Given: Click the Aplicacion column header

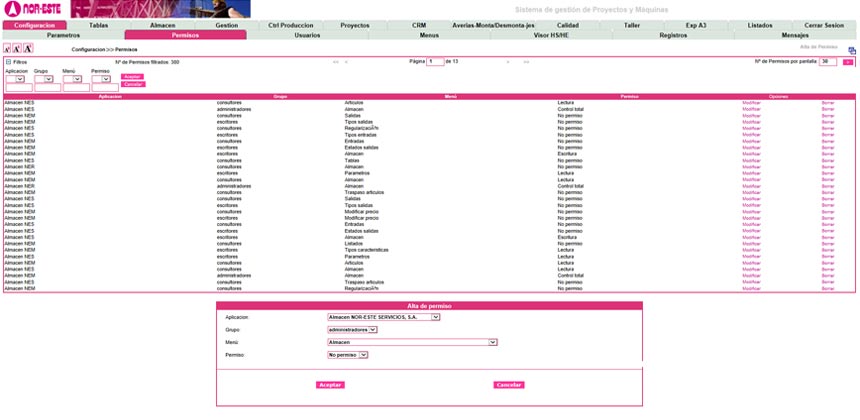Looking at the screenshot, I should [x=110, y=97].
